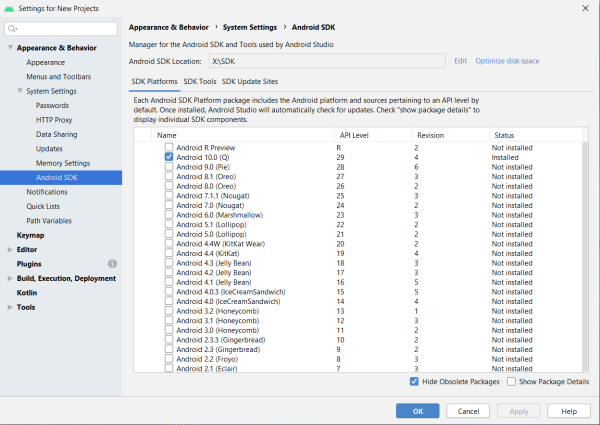
Task: Expand the Build, Execution, Deployment section
Action: (x=10, y=278)
